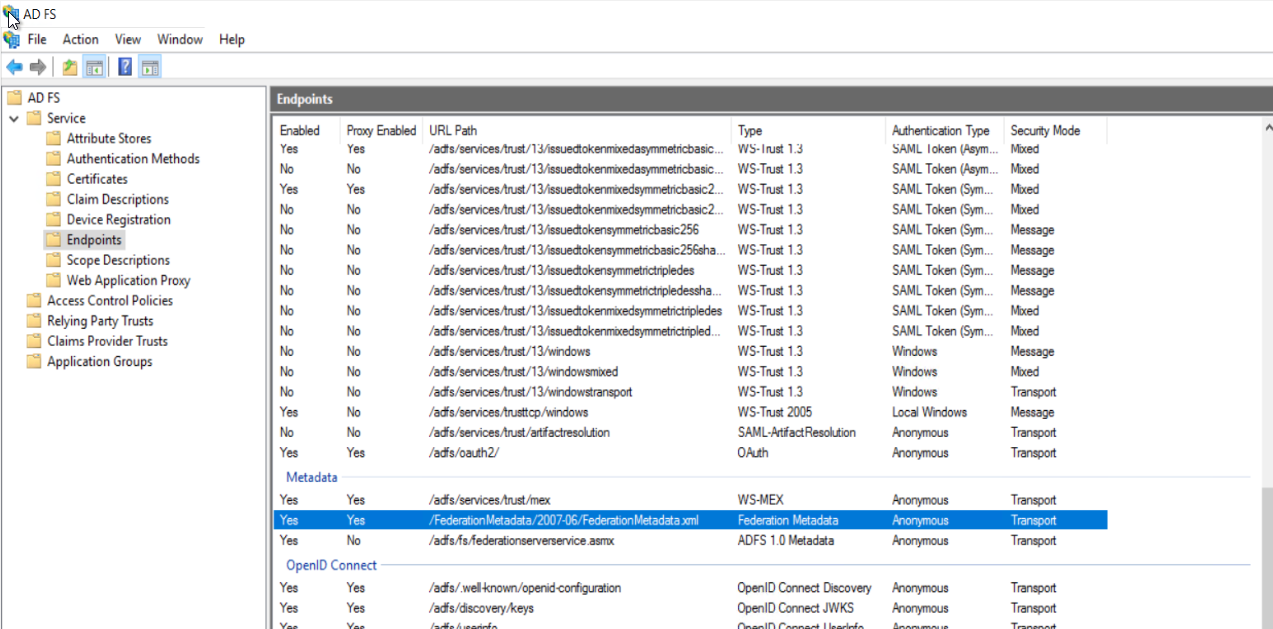
Task: Click the Web Application Proxy folder icon
Action: 53,280
